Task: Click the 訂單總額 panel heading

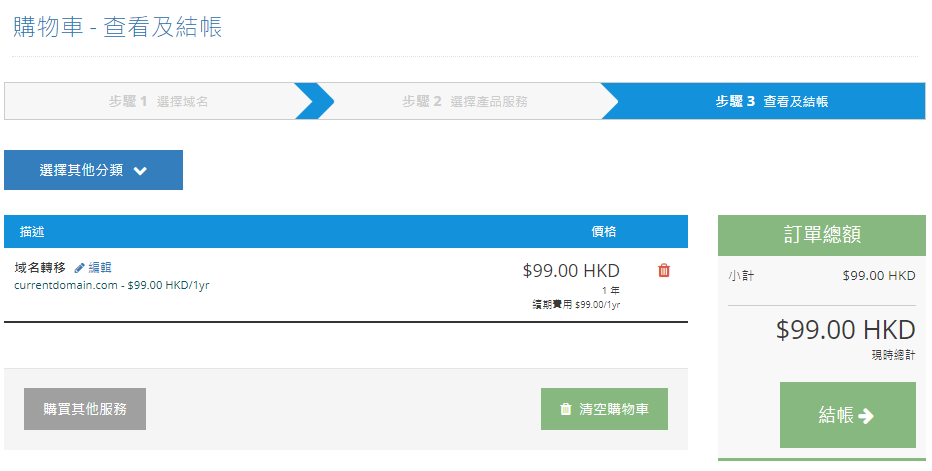Action: (x=822, y=235)
